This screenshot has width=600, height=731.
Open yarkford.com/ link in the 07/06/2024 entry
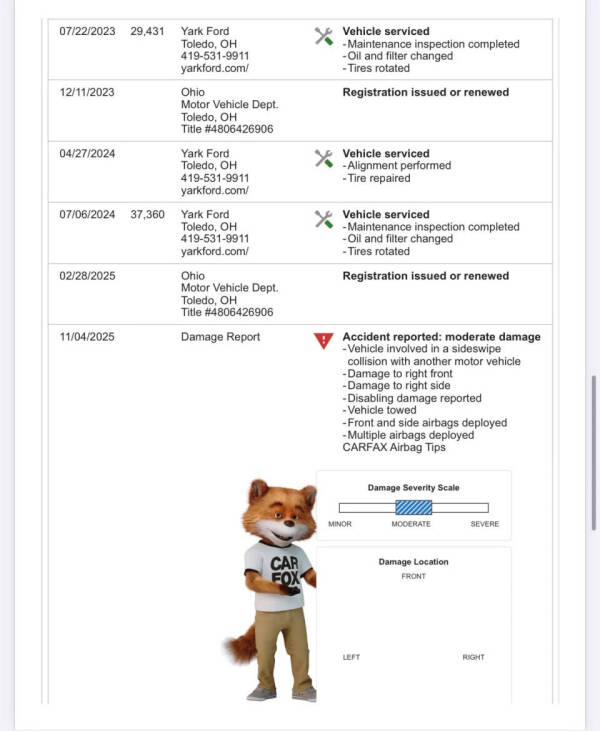(214, 251)
